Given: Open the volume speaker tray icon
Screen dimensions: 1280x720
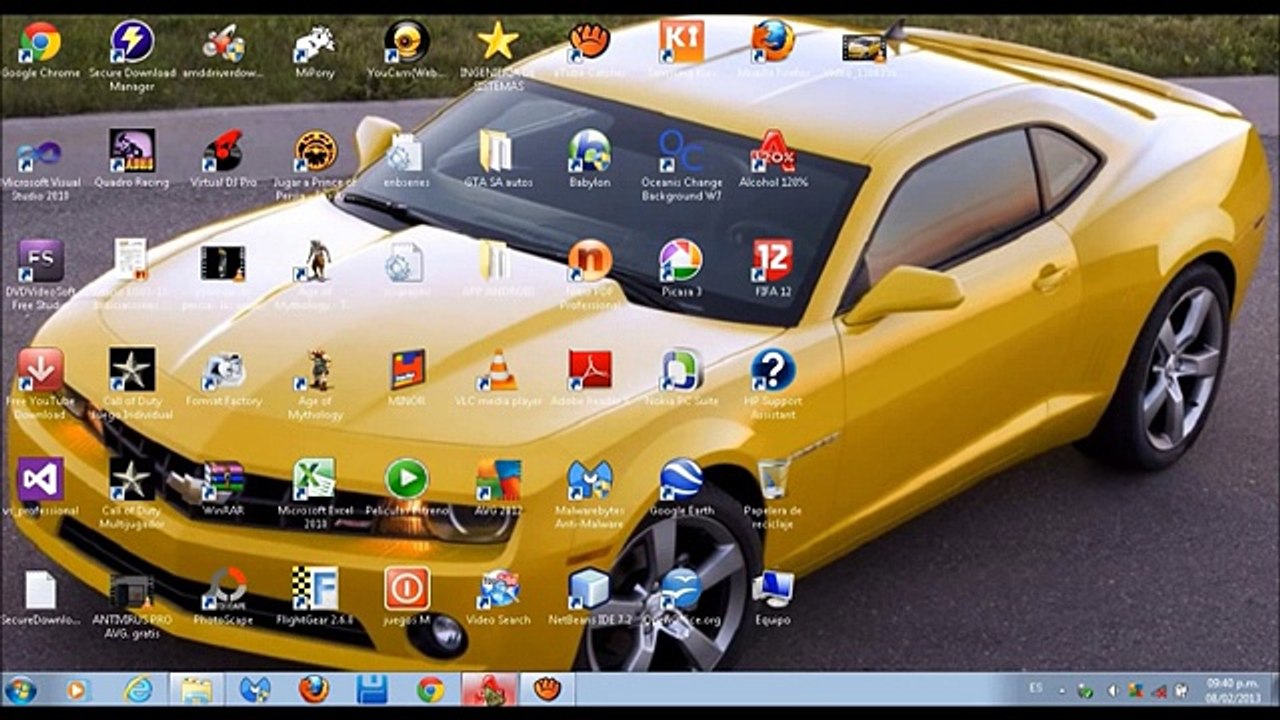Looking at the screenshot, I should point(1111,690).
